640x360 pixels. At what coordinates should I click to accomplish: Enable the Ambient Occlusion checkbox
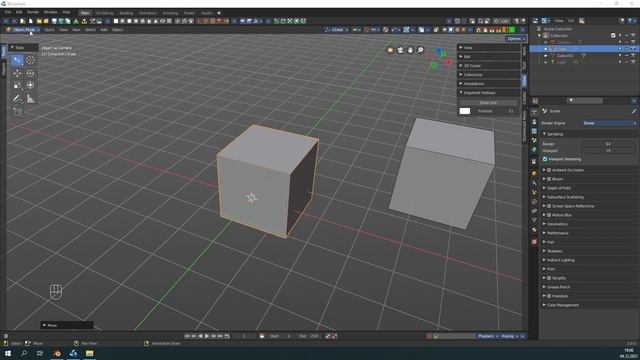click(549, 170)
